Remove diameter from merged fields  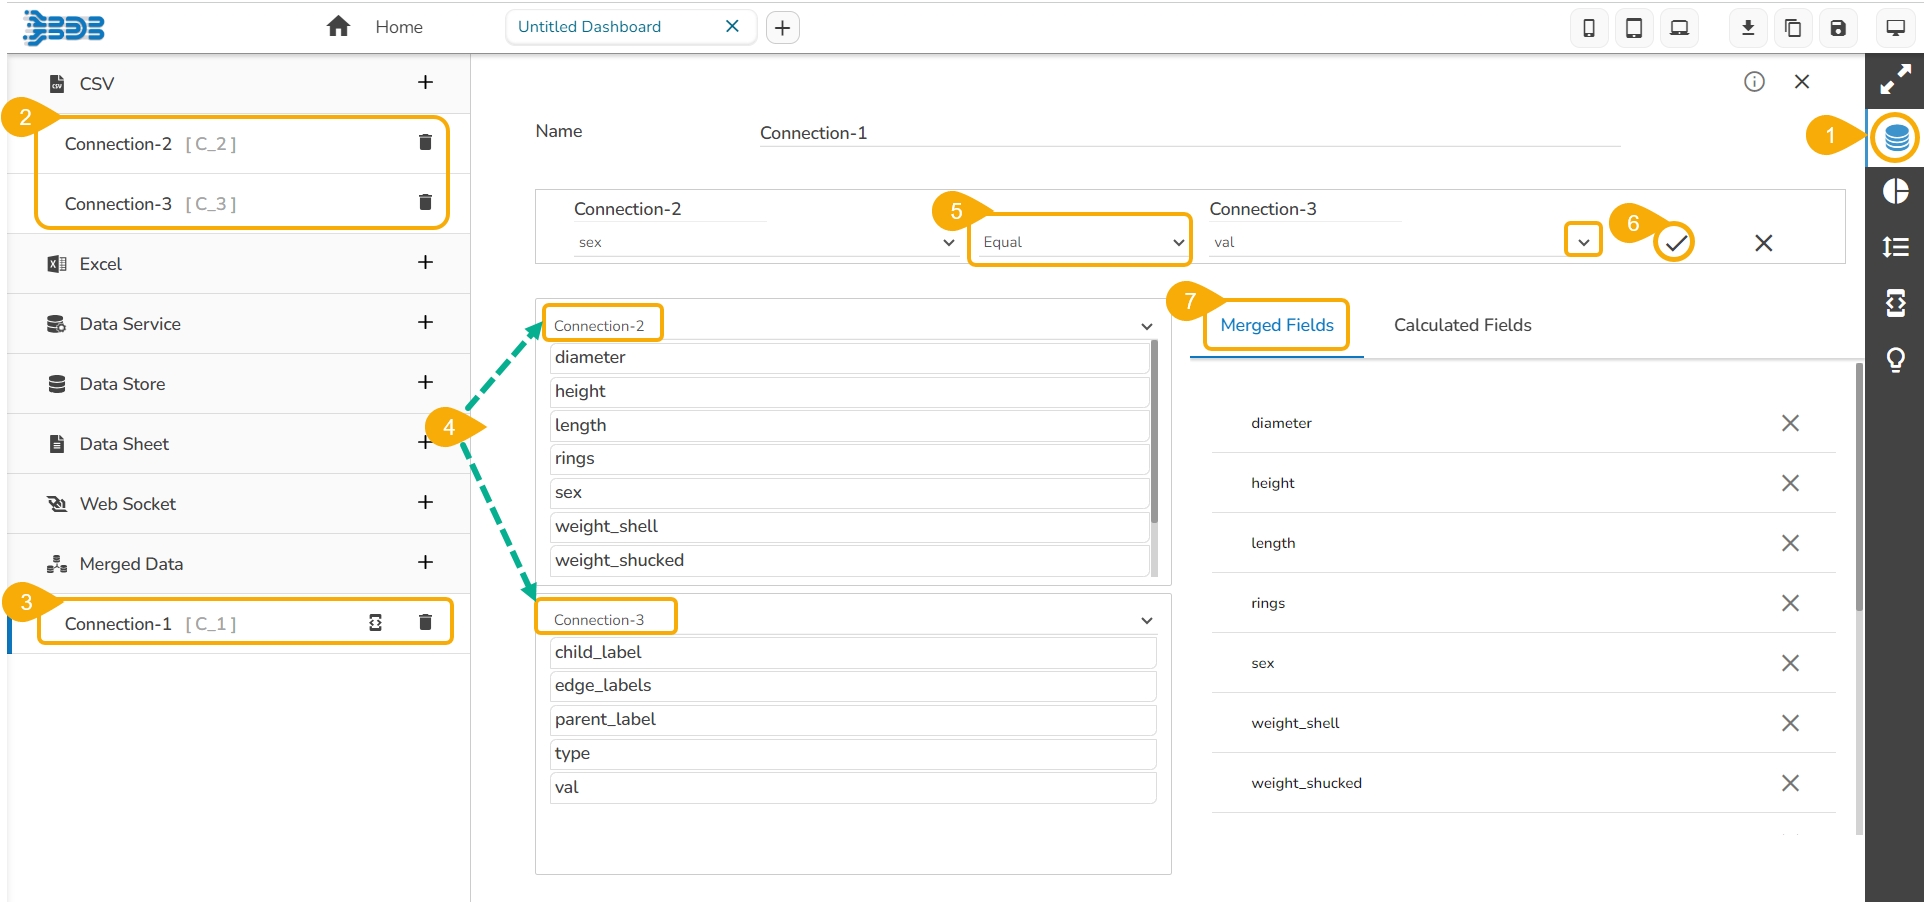1790,423
